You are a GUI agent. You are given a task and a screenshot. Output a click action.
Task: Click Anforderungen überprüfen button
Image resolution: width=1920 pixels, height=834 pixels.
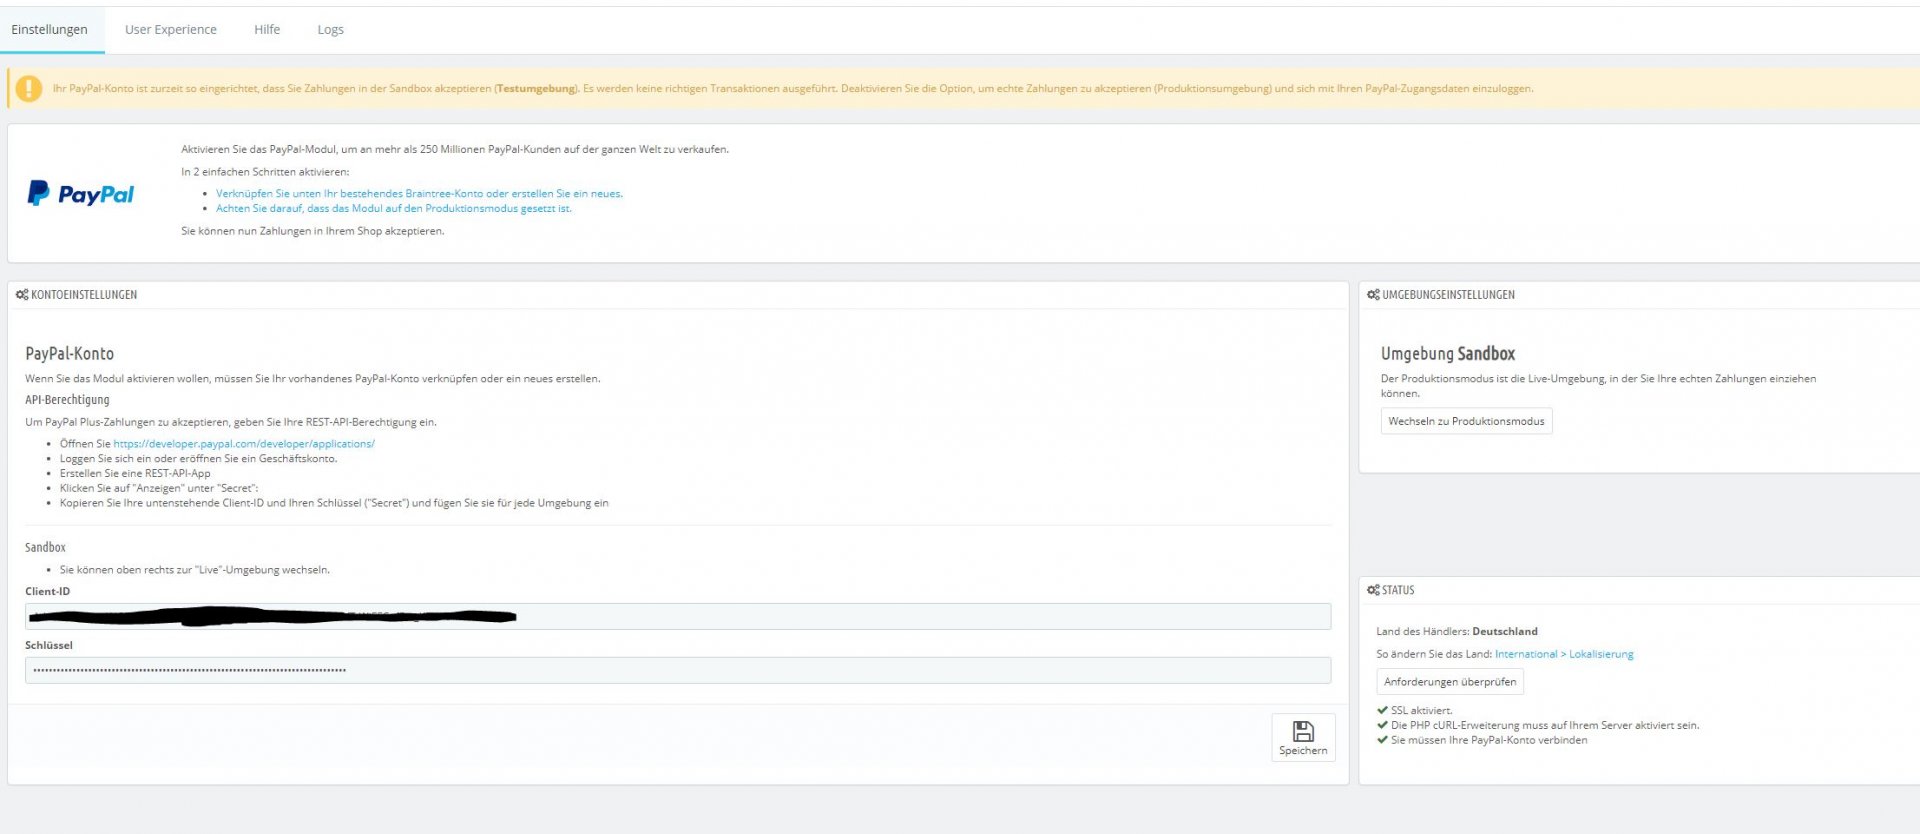[1450, 682]
